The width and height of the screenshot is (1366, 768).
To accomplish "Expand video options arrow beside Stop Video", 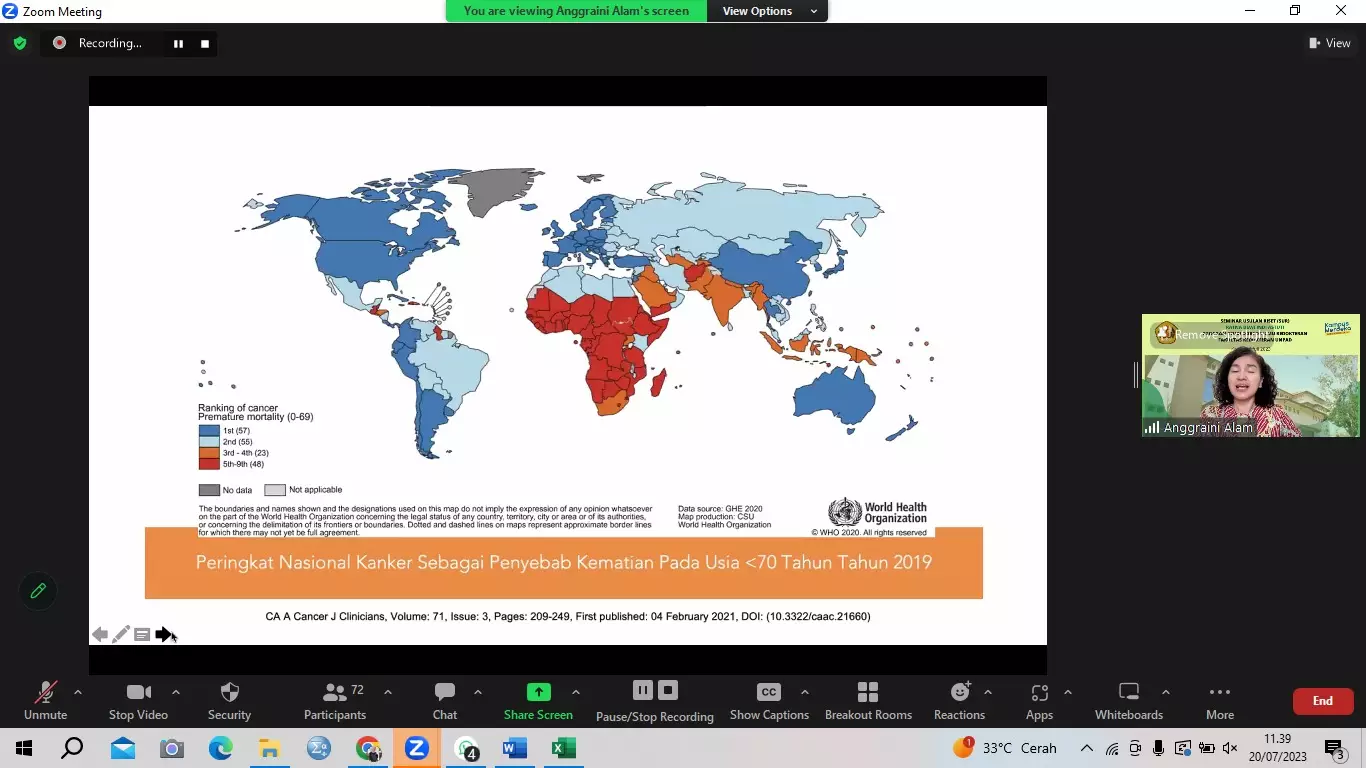I will (x=176, y=692).
